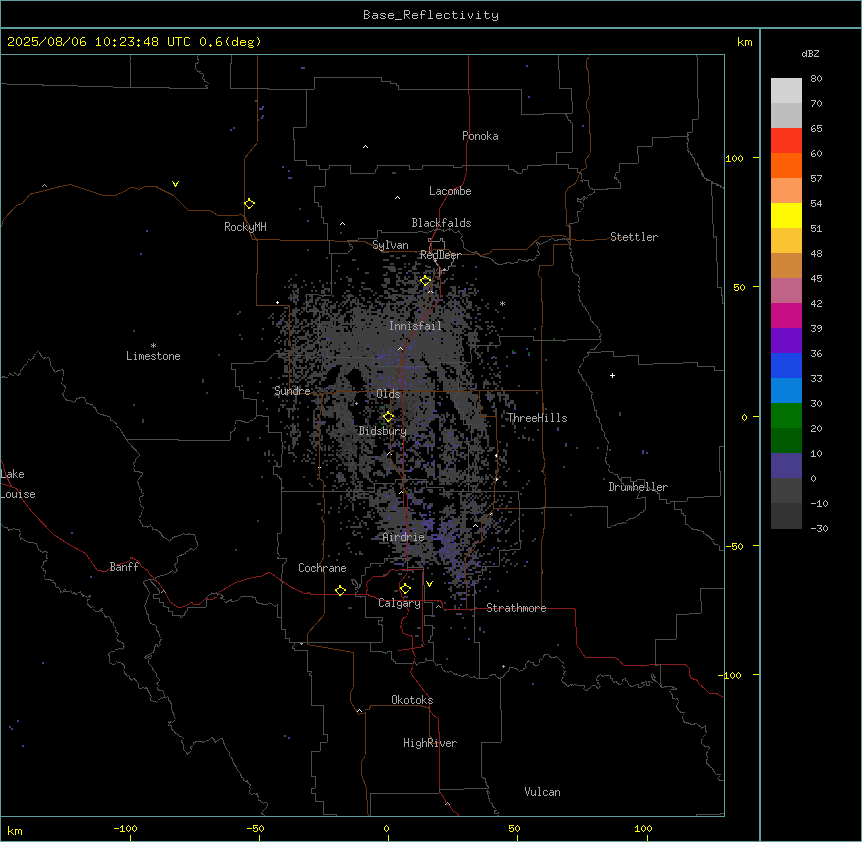862x842 pixels.
Task: Pick the blue 36 dBZ legend swatch
Action: click(786, 365)
